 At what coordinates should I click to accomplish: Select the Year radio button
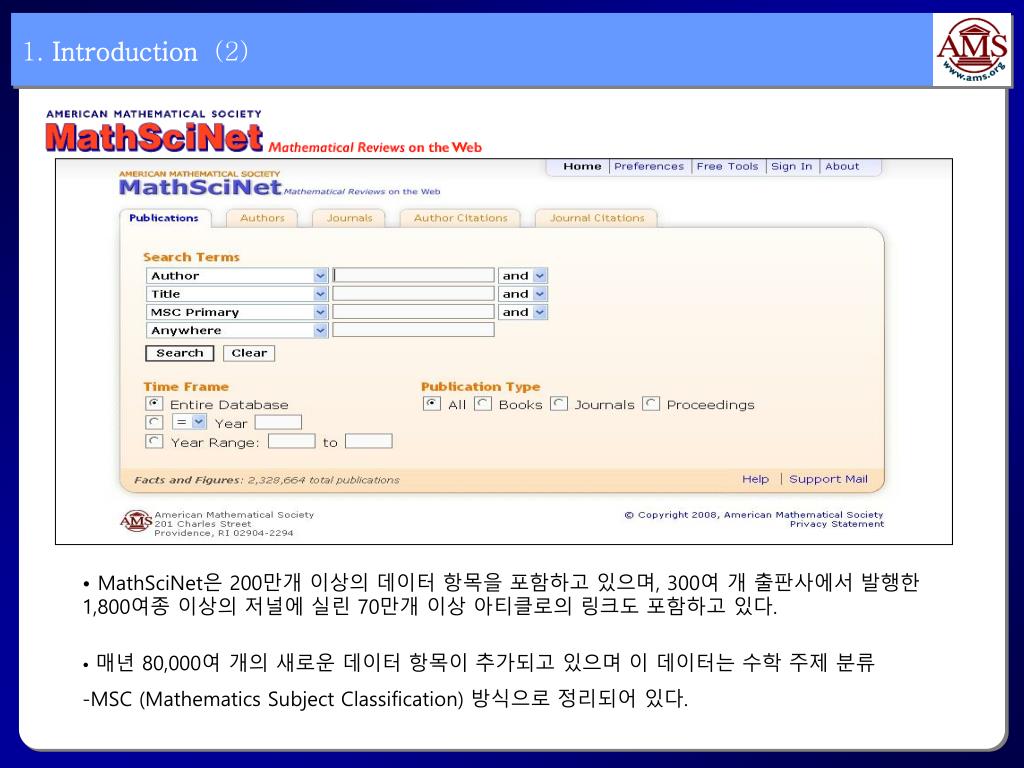point(154,423)
